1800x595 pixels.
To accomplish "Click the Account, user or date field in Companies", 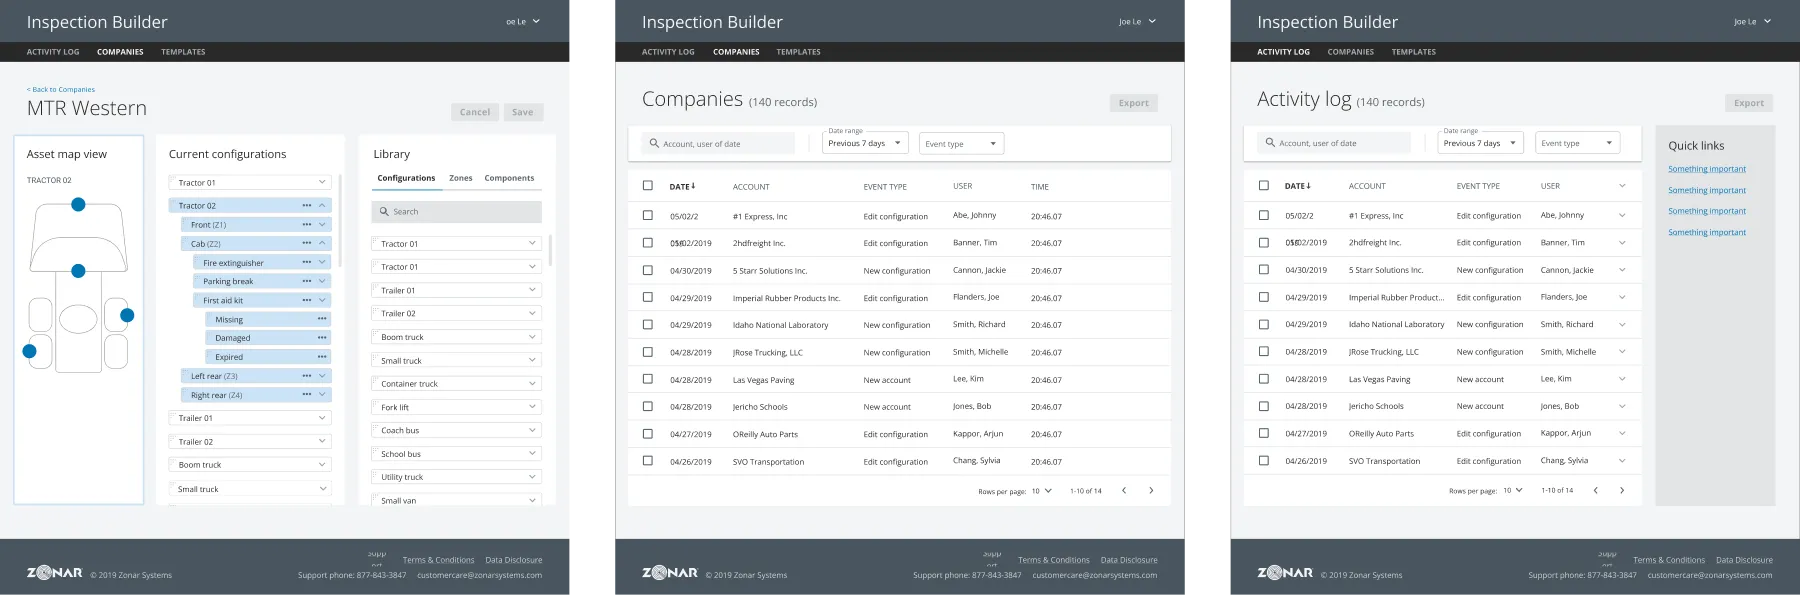I will [718, 143].
